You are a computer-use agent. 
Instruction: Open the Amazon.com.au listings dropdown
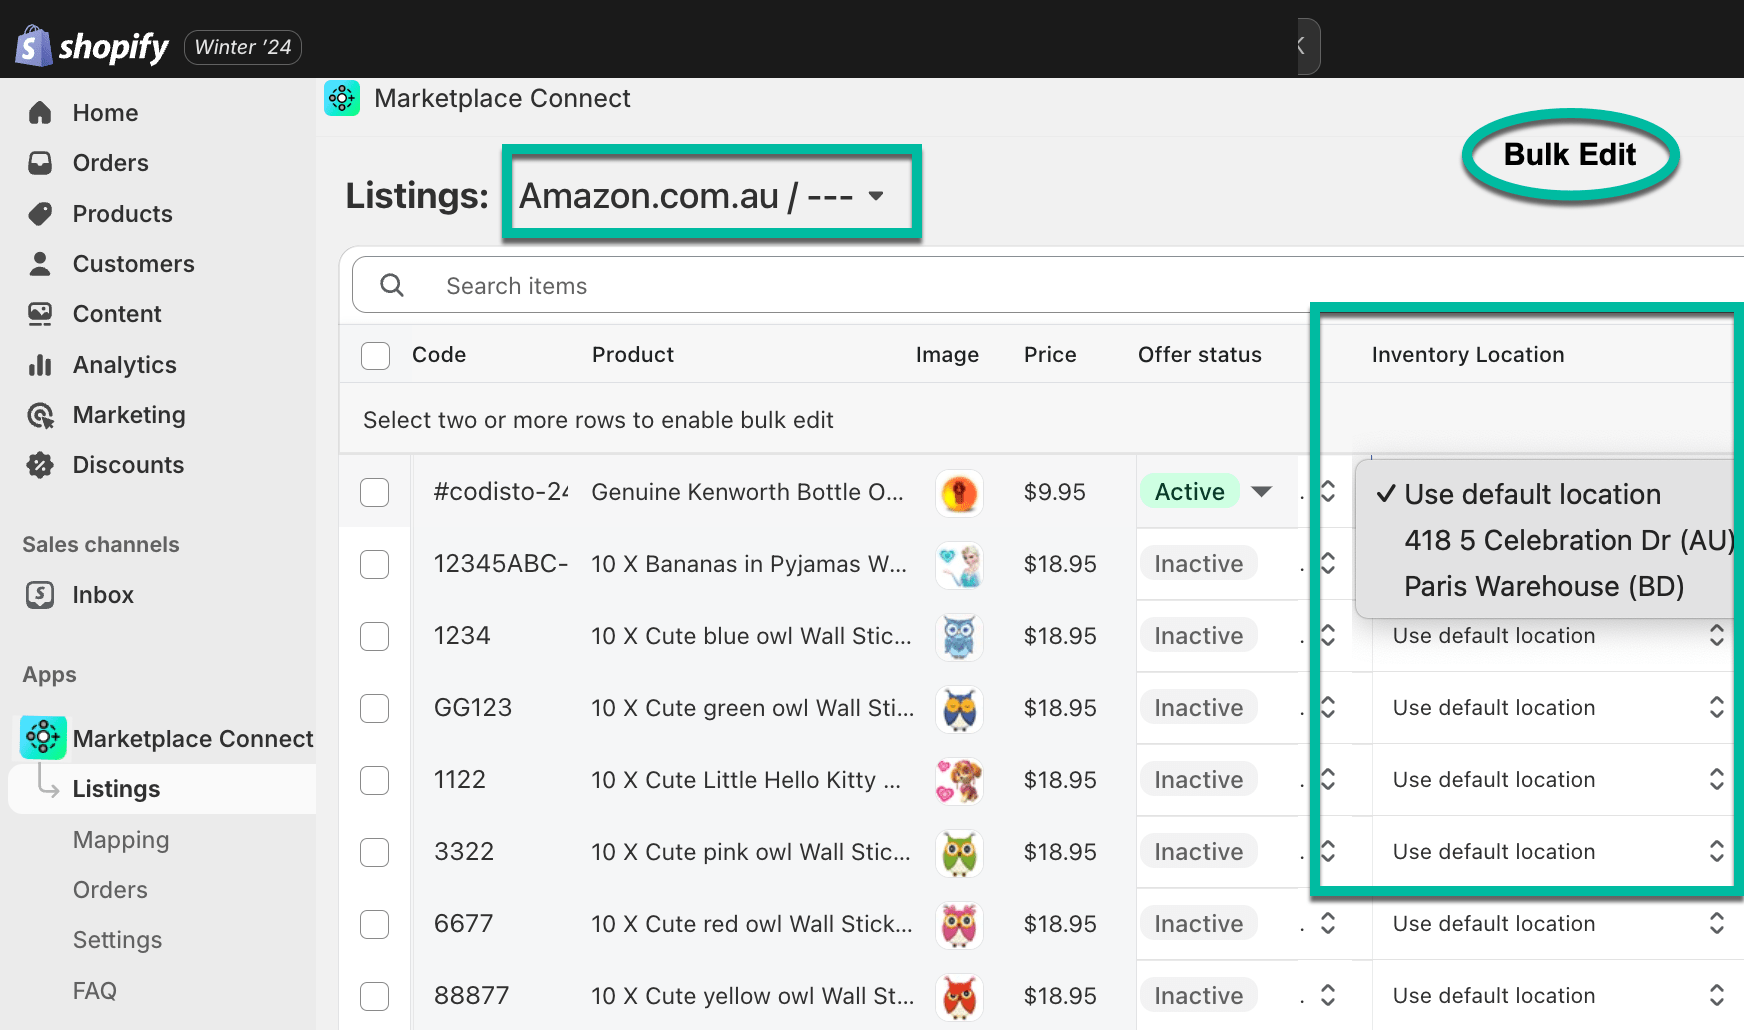coord(710,195)
